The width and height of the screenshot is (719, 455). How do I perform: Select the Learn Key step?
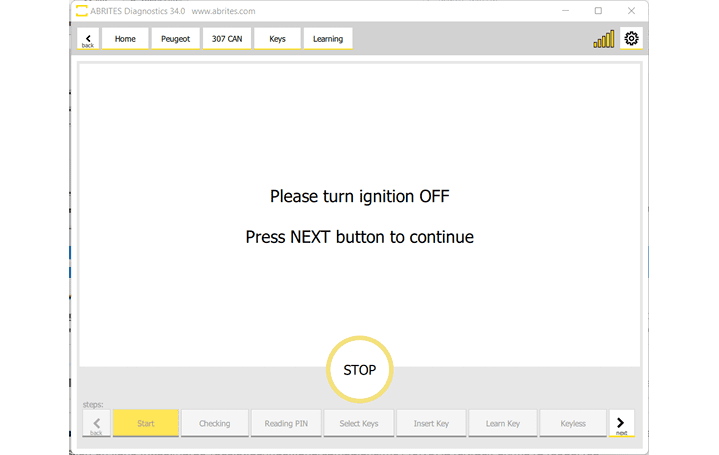[x=503, y=423]
